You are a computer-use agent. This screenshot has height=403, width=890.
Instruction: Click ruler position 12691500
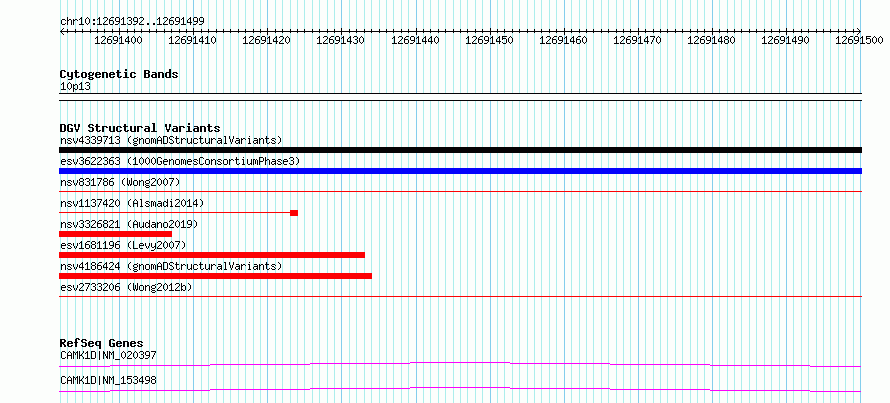pyautogui.click(x=859, y=40)
